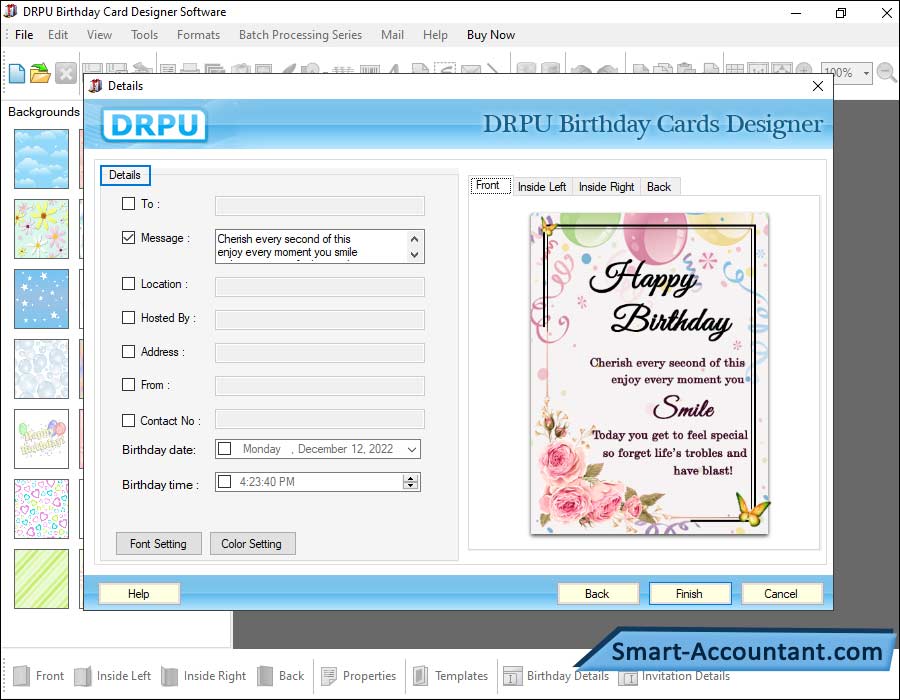900x700 pixels.
Task: Tick the Birthday time checkbox
Action: [x=225, y=481]
